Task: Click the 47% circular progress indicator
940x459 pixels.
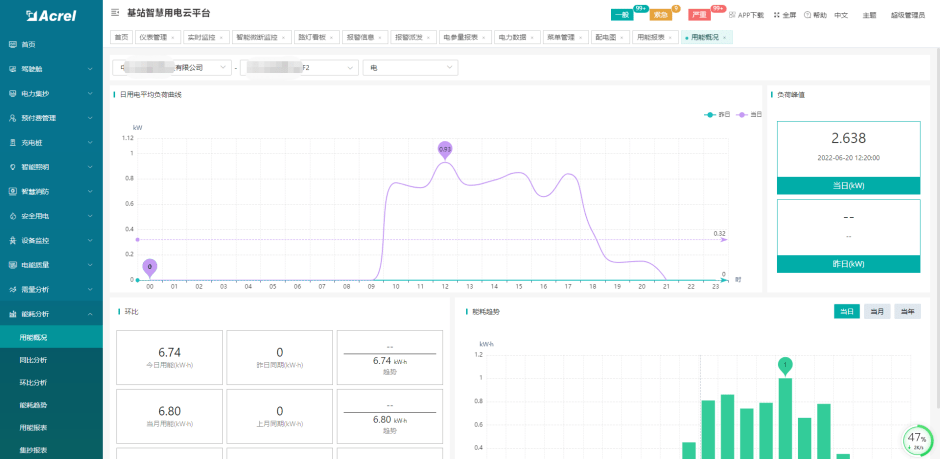Action: point(917,439)
